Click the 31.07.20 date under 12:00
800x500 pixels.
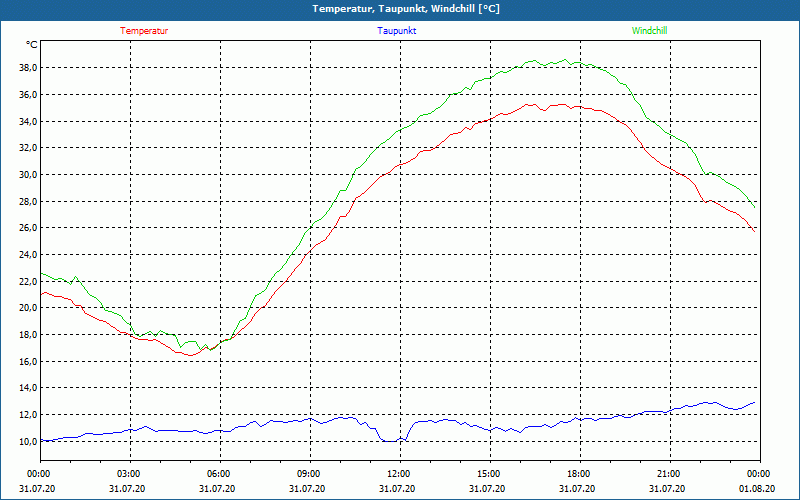397,489
